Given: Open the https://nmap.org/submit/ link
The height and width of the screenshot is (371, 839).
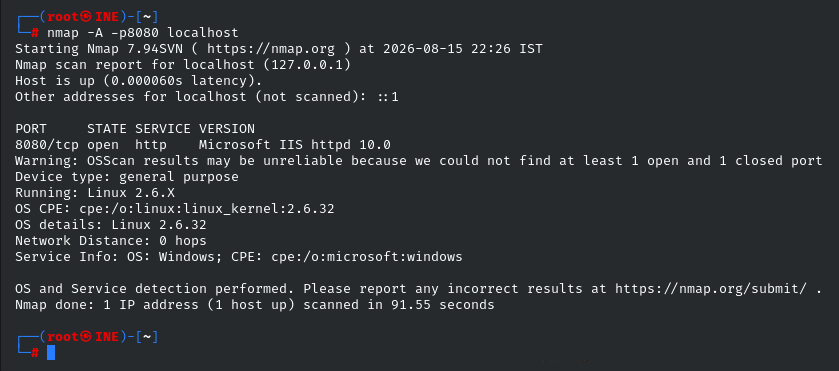Looking at the screenshot, I should pos(711,289).
